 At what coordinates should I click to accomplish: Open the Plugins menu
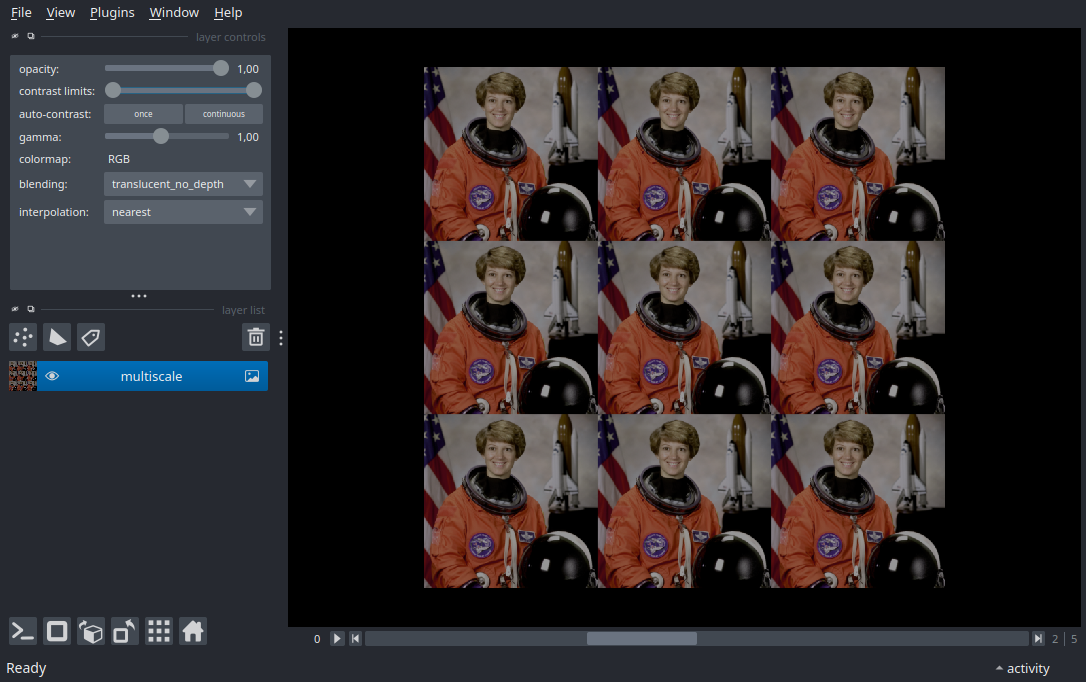pos(112,12)
